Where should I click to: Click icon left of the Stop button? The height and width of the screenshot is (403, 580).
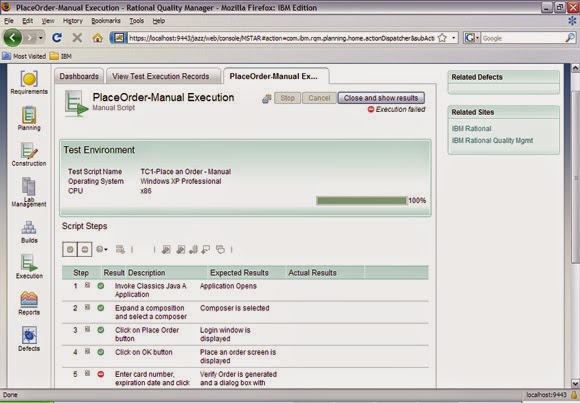(x=266, y=98)
